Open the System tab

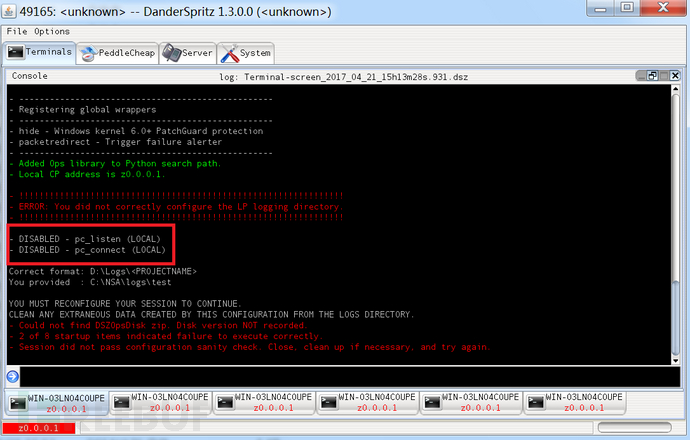coord(246,53)
